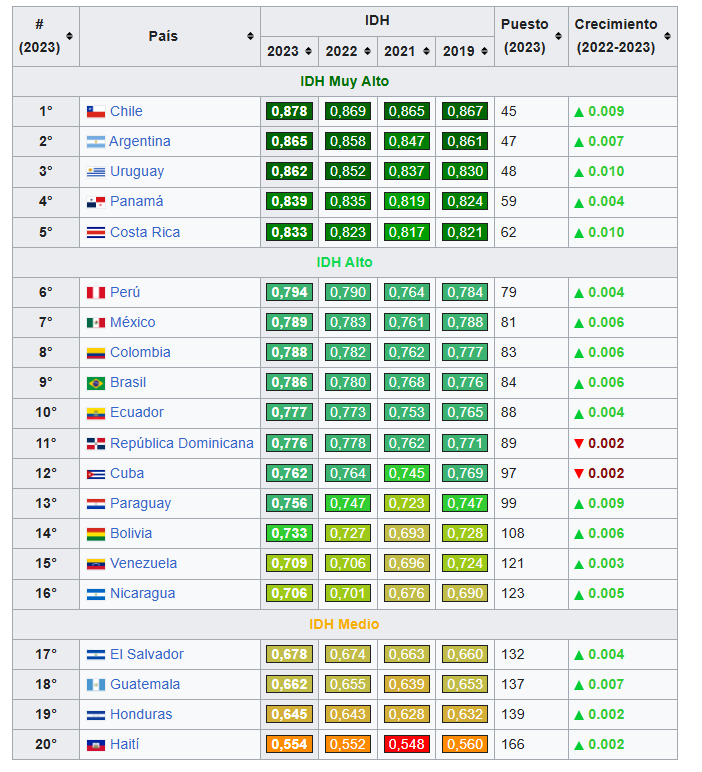
Task: Click the Panamá flag icon
Action: coord(96,202)
